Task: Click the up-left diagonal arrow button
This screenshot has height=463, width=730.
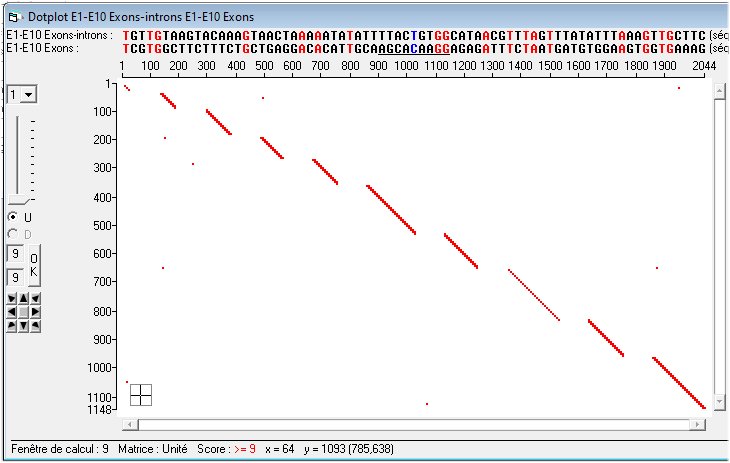Action: click(x=11, y=298)
